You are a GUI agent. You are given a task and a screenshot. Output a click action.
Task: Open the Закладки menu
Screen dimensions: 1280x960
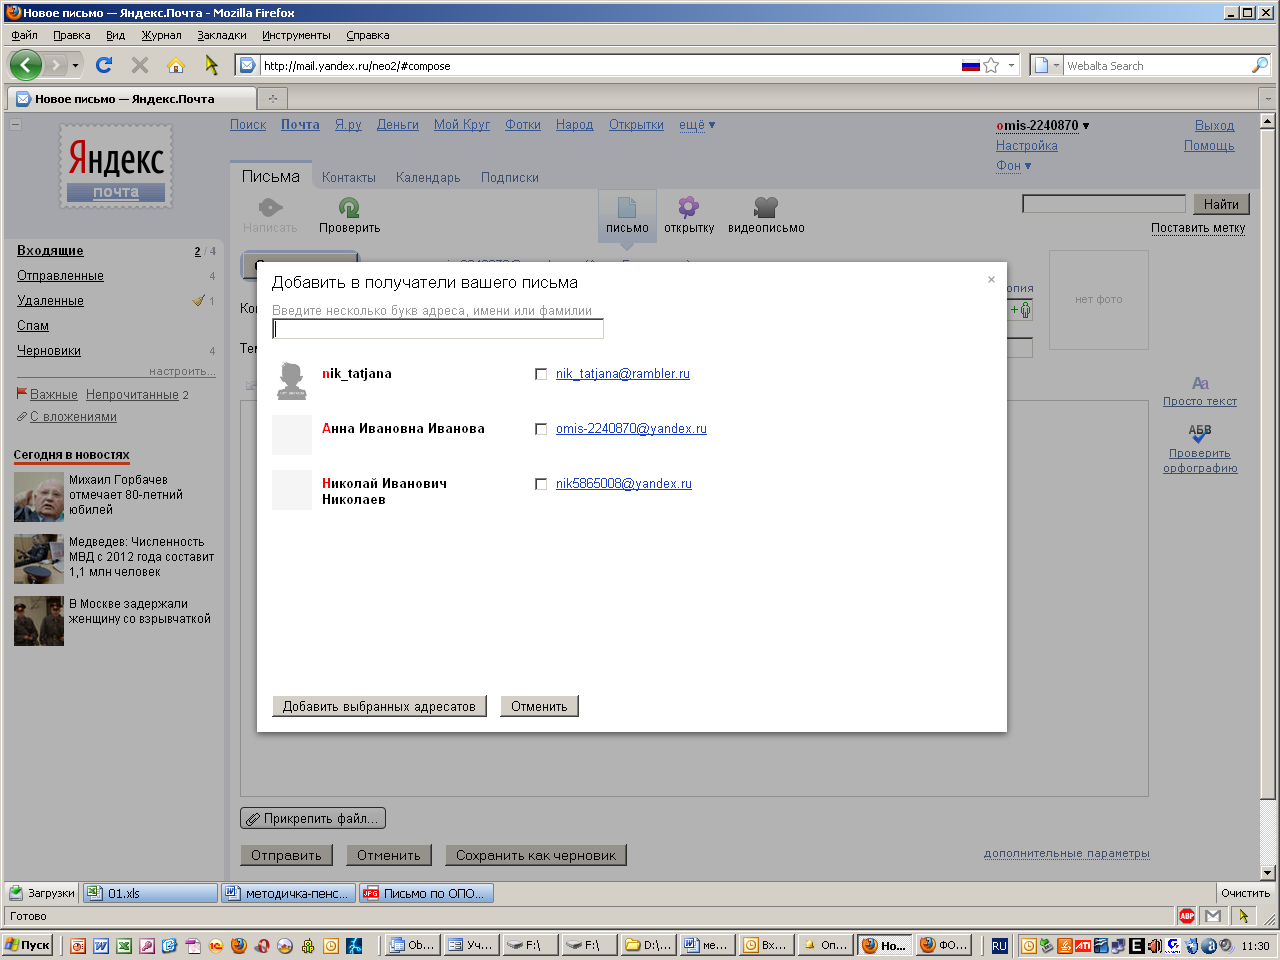[x=222, y=35]
